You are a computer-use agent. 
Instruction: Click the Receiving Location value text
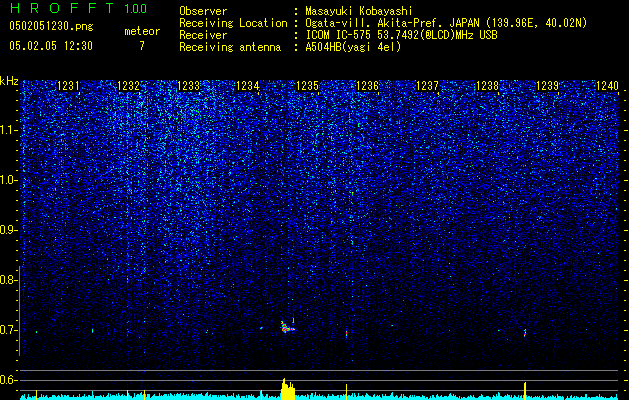[446, 23]
